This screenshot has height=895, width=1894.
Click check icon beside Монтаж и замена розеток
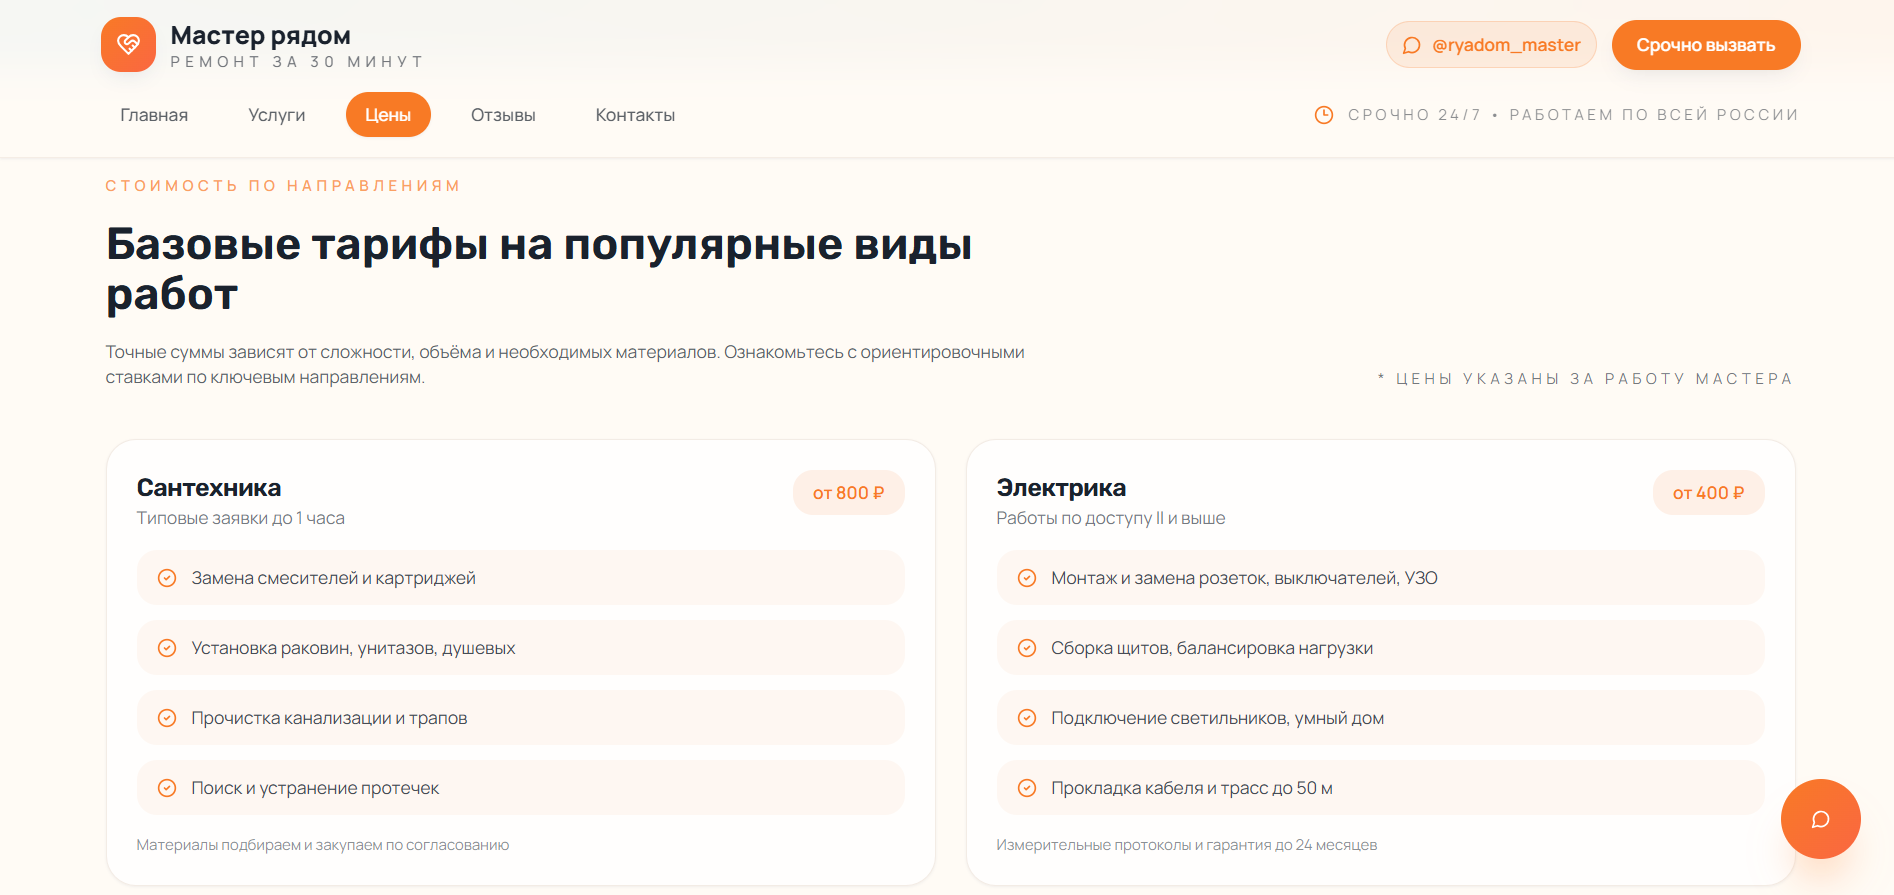click(1026, 578)
